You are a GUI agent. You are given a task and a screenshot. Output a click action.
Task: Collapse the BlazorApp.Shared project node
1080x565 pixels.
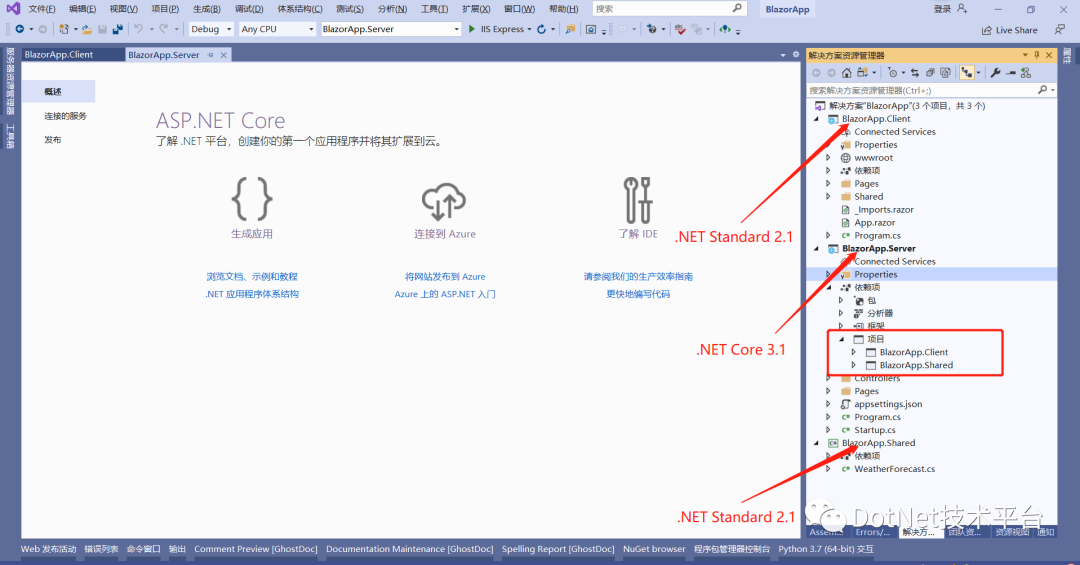pos(817,443)
